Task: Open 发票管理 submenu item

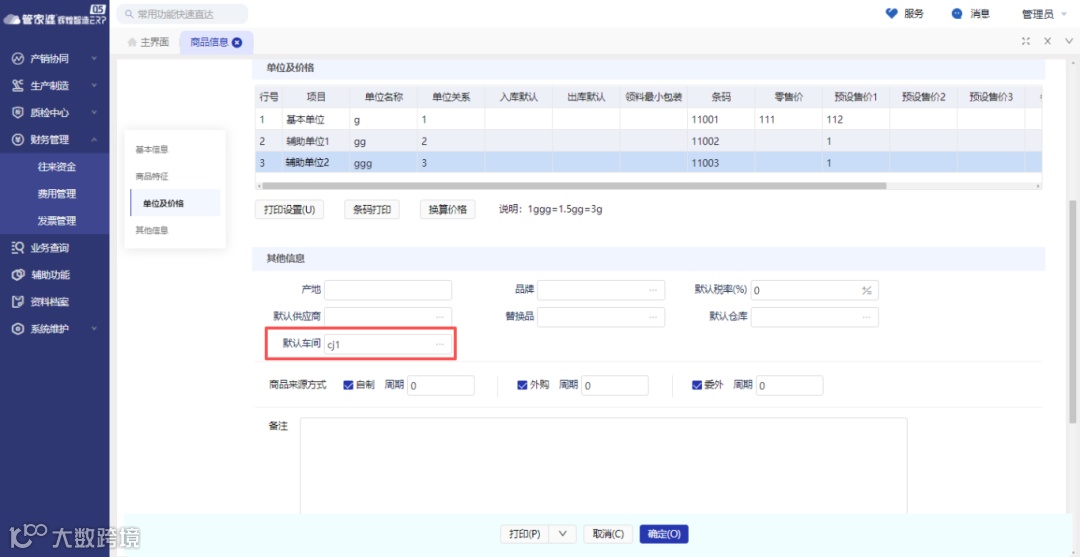Action: [56, 221]
